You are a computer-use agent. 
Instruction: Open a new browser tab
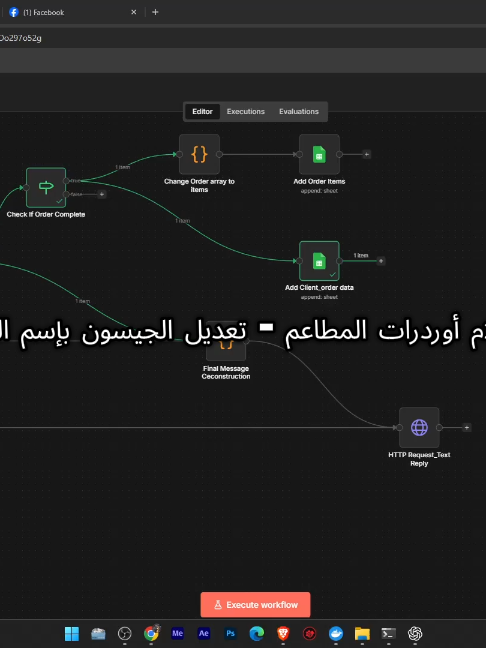point(155,12)
